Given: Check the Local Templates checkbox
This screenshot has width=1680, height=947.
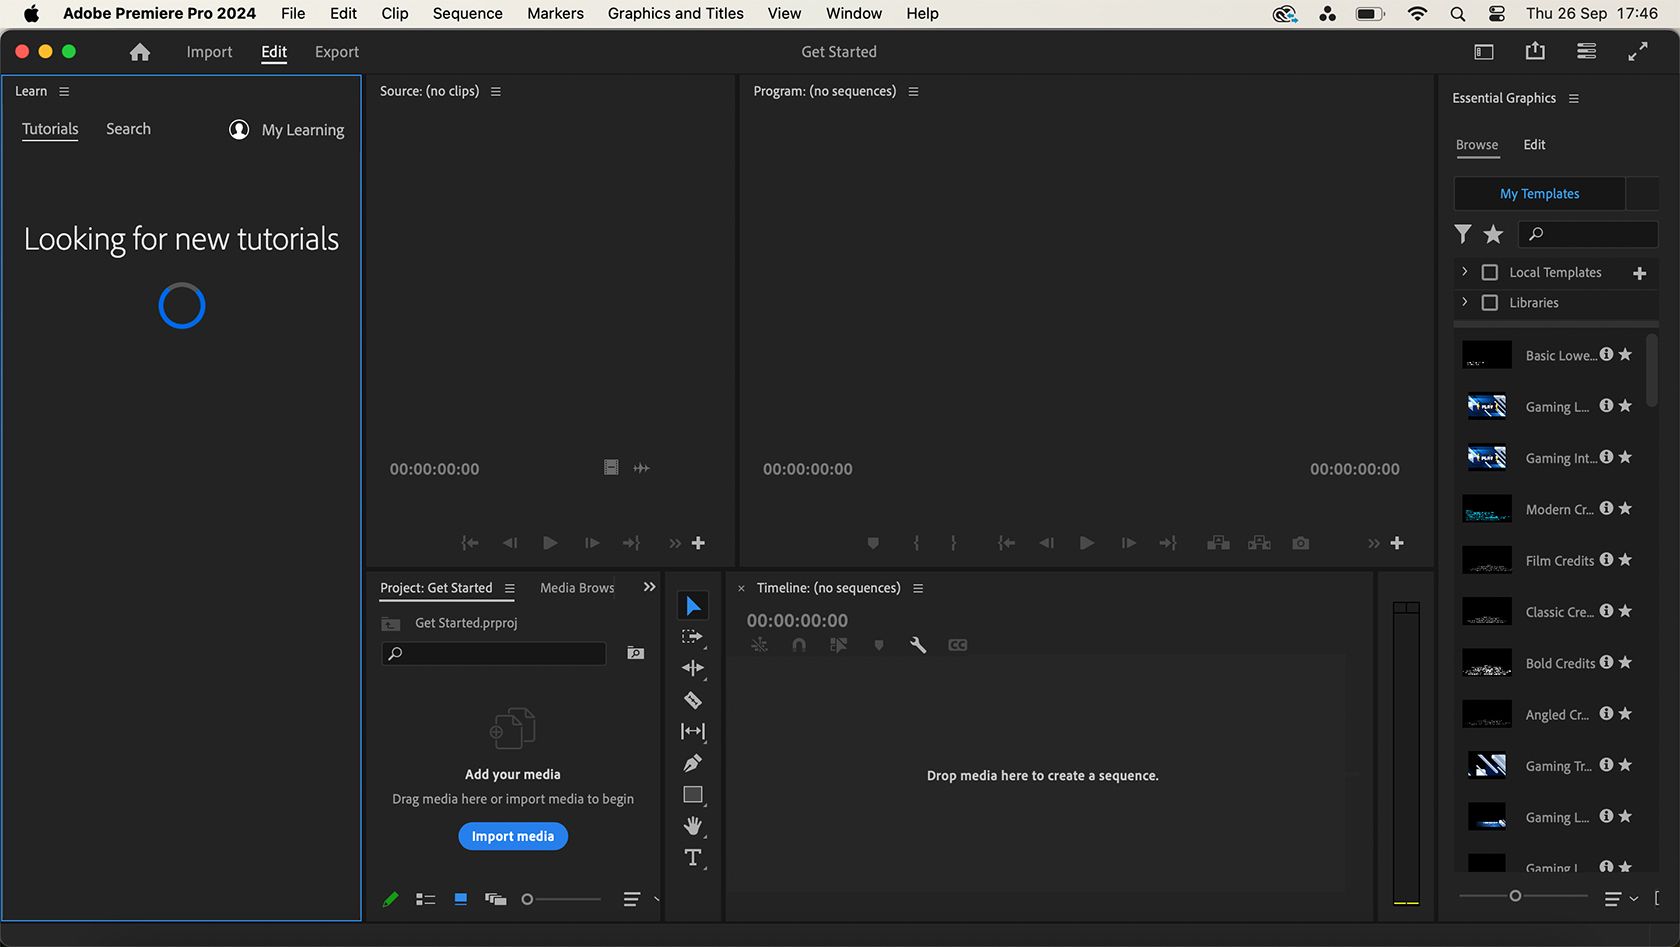Looking at the screenshot, I should tap(1489, 272).
